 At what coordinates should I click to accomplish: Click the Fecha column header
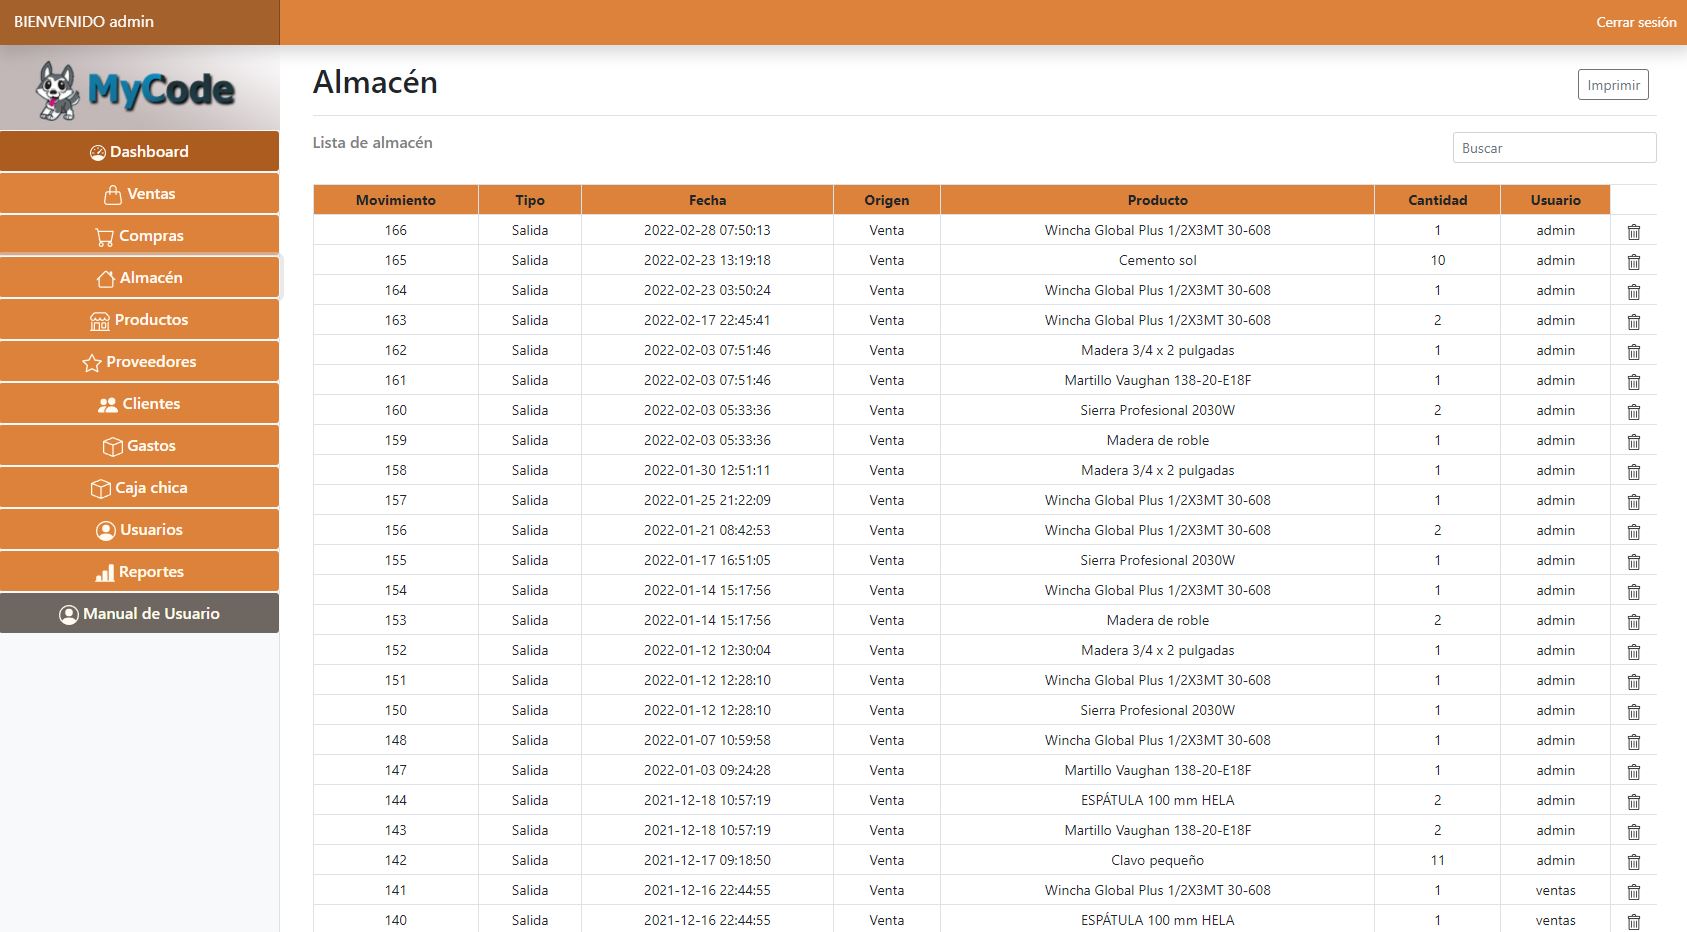pos(707,200)
